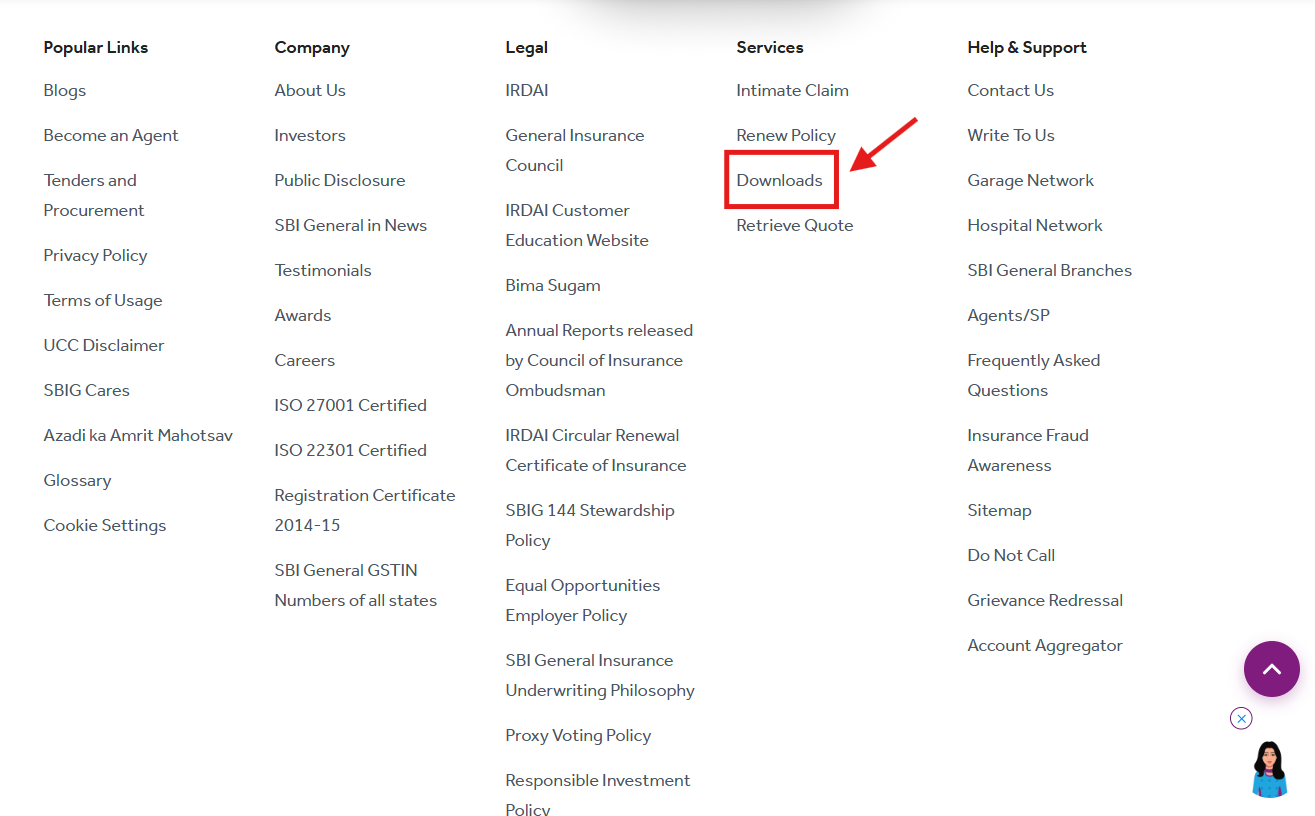Open Registration Certificate 2014-15

(x=365, y=510)
